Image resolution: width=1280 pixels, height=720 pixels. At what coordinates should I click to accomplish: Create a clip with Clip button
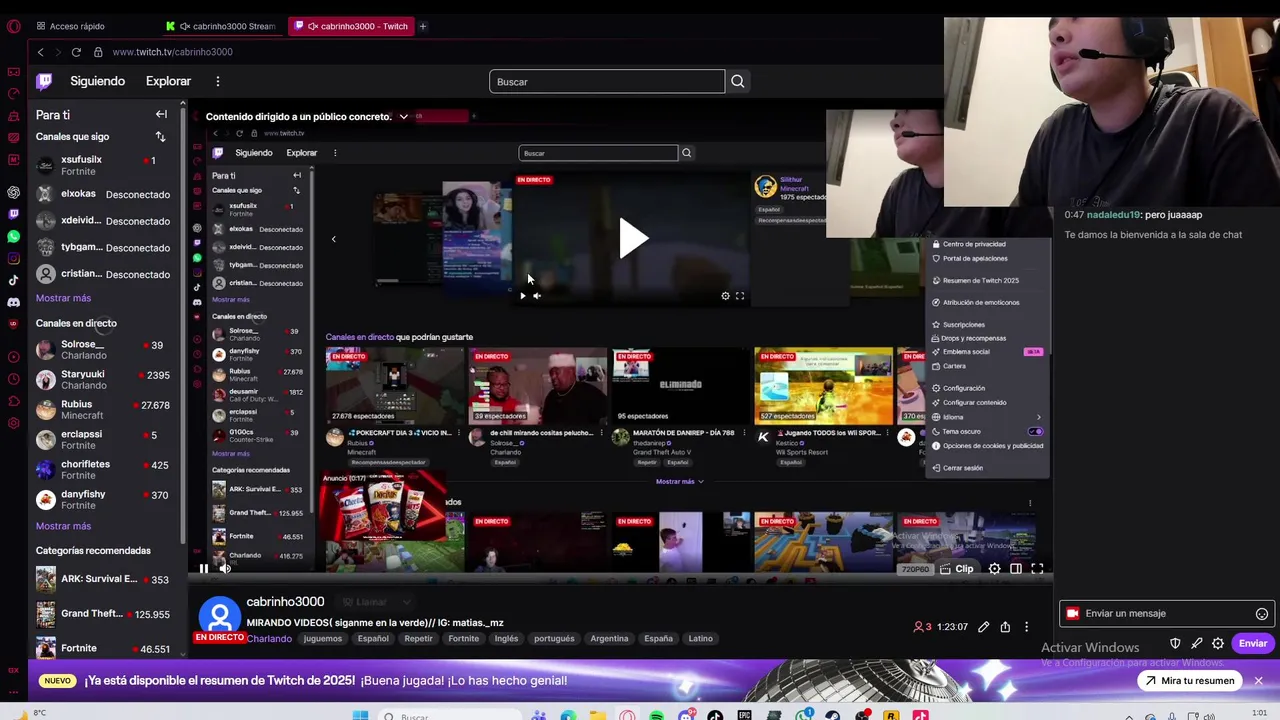pos(957,569)
